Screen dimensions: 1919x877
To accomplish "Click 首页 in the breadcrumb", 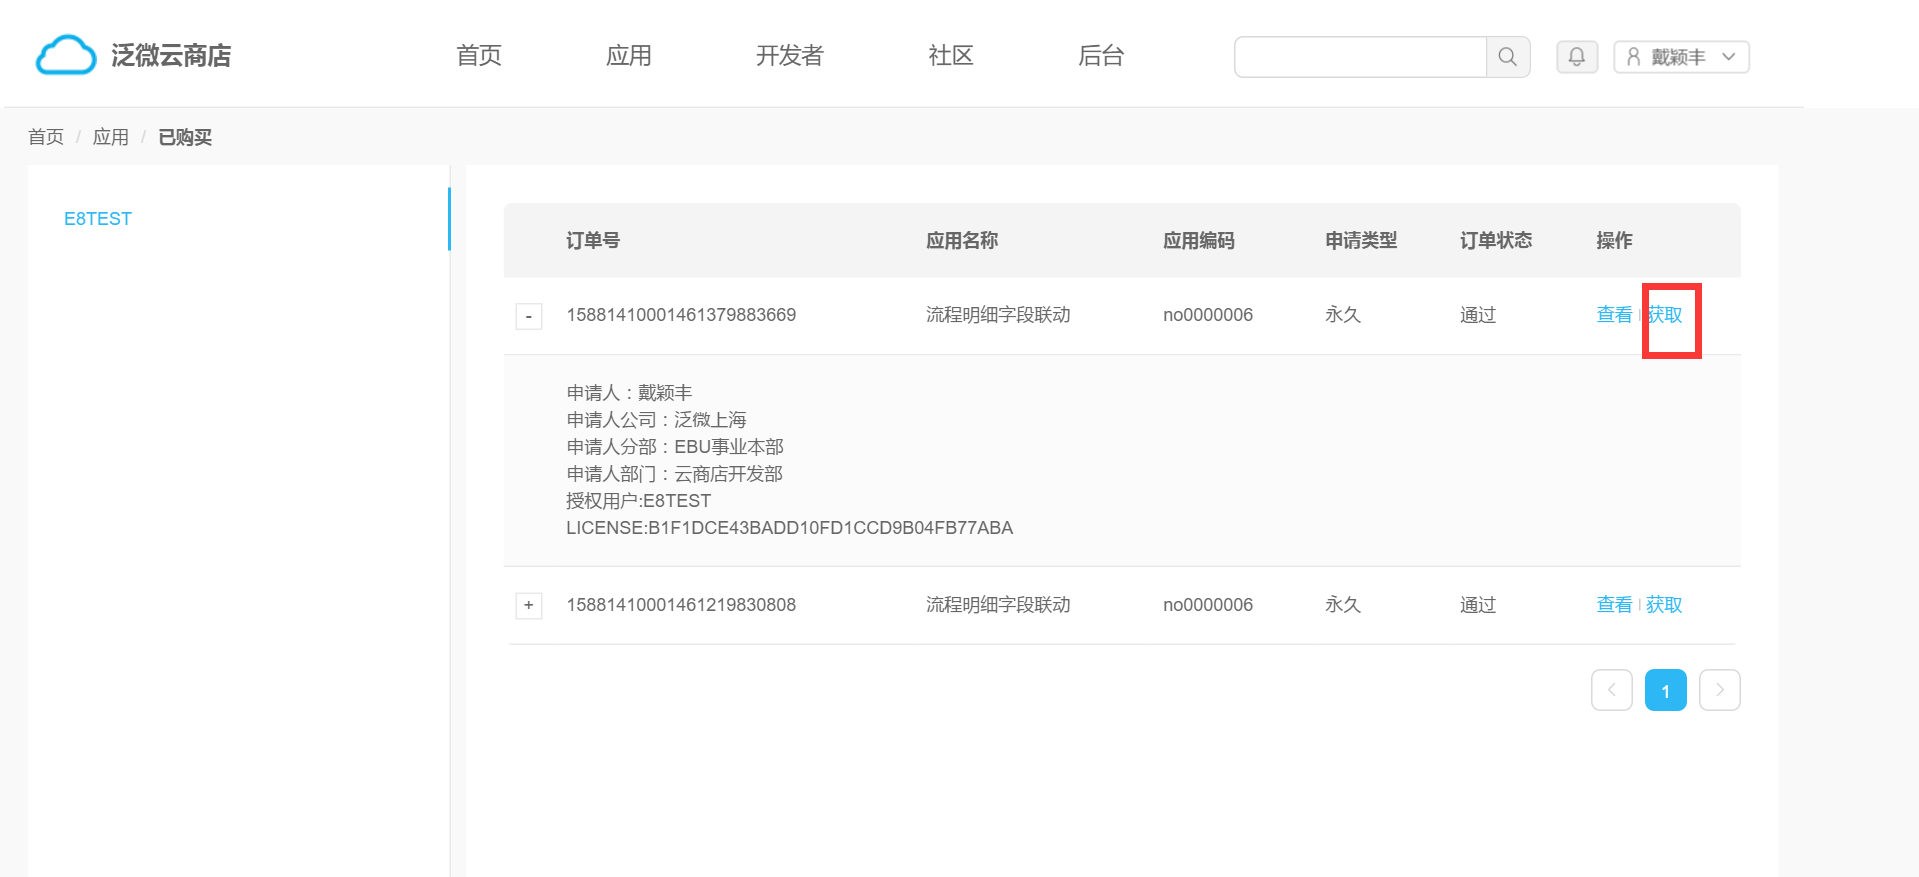I will (x=46, y=137).
